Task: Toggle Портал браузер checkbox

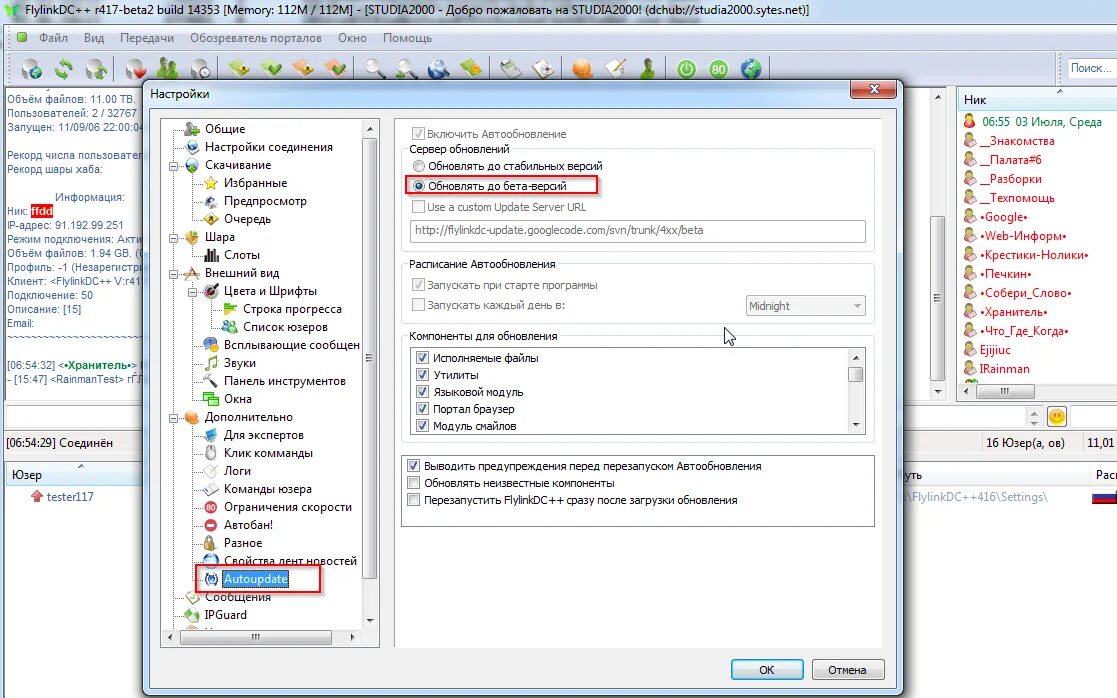Action: tap(422, 409)
